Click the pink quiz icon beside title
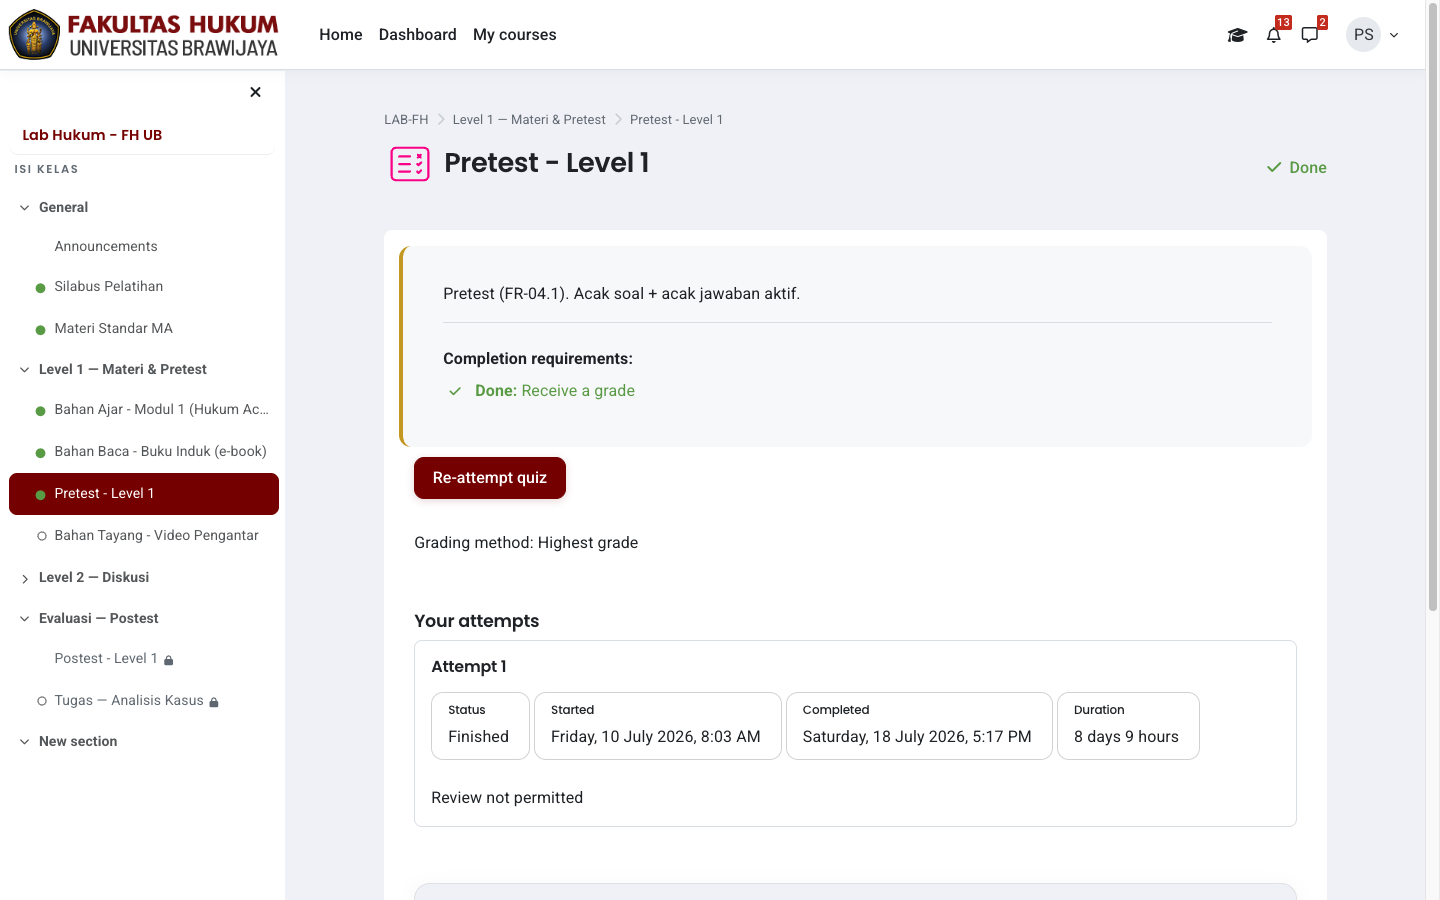The height and width of the screenshot is (900, 1440). 410,164
